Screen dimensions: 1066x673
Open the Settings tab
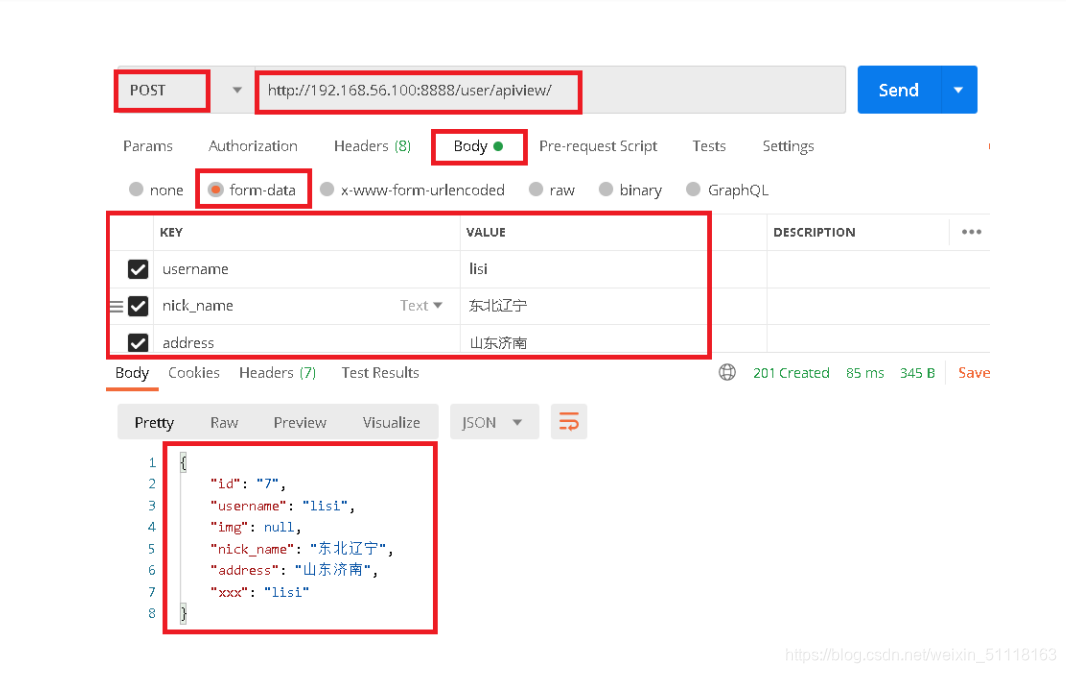[x=788, y=146]
